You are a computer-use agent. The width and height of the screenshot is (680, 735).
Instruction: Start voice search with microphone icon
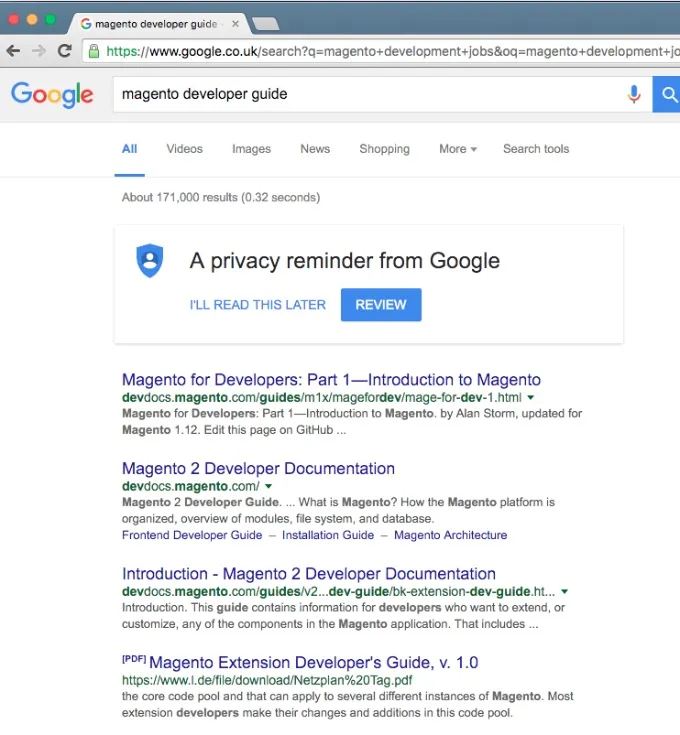click(634, 94)
